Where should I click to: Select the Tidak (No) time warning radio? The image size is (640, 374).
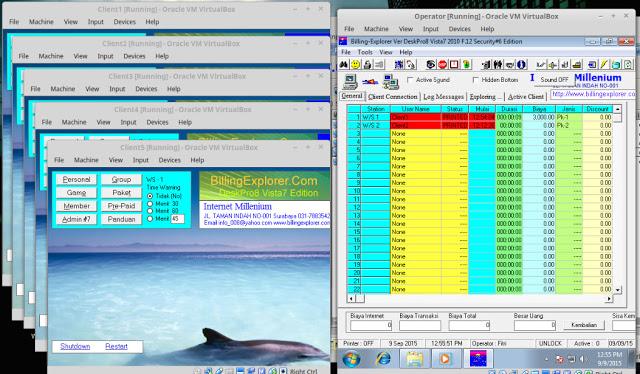150,196
